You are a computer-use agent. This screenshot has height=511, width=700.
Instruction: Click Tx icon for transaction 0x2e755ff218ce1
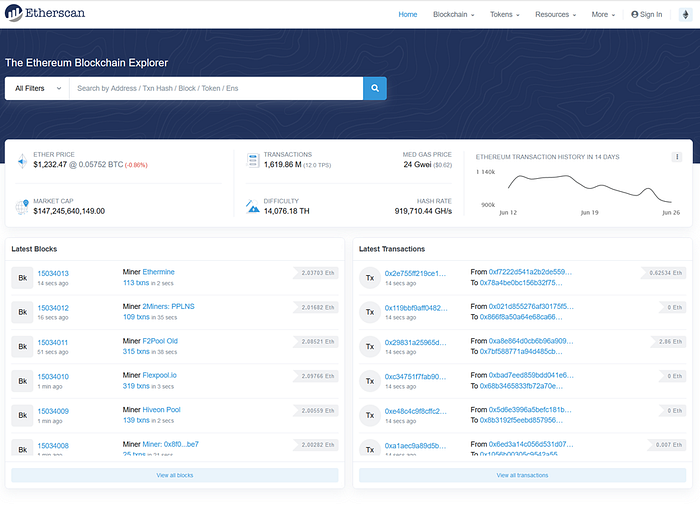pyautogui.click(x=370, y=277)
